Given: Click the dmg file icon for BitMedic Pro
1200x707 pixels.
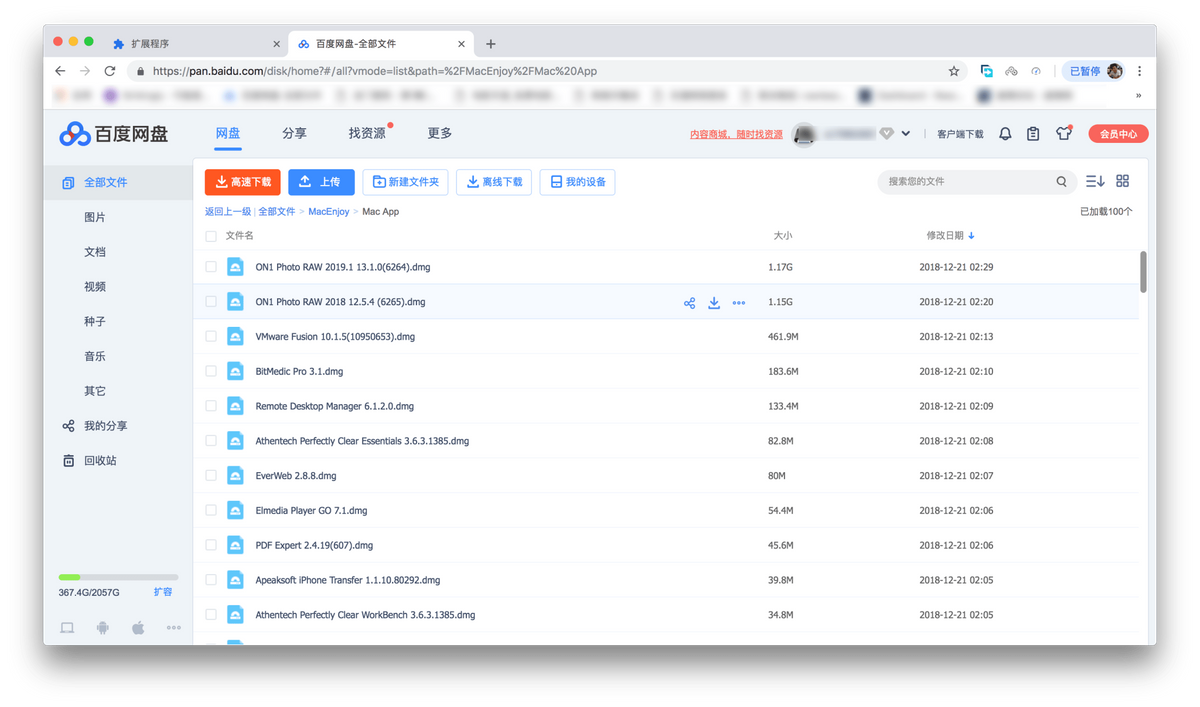Looking at the screenshot, I should (x=235, y=371).
